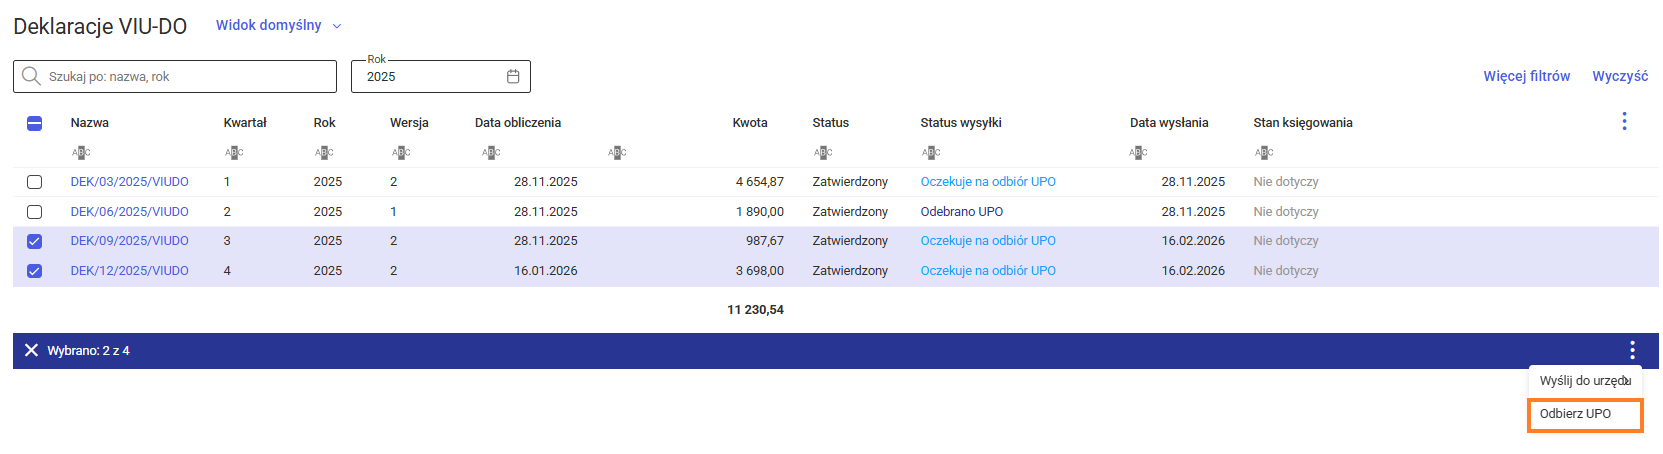
Task: Open the DEK/06/2025/VIUDO declaration link
Action: coord(129,212)
